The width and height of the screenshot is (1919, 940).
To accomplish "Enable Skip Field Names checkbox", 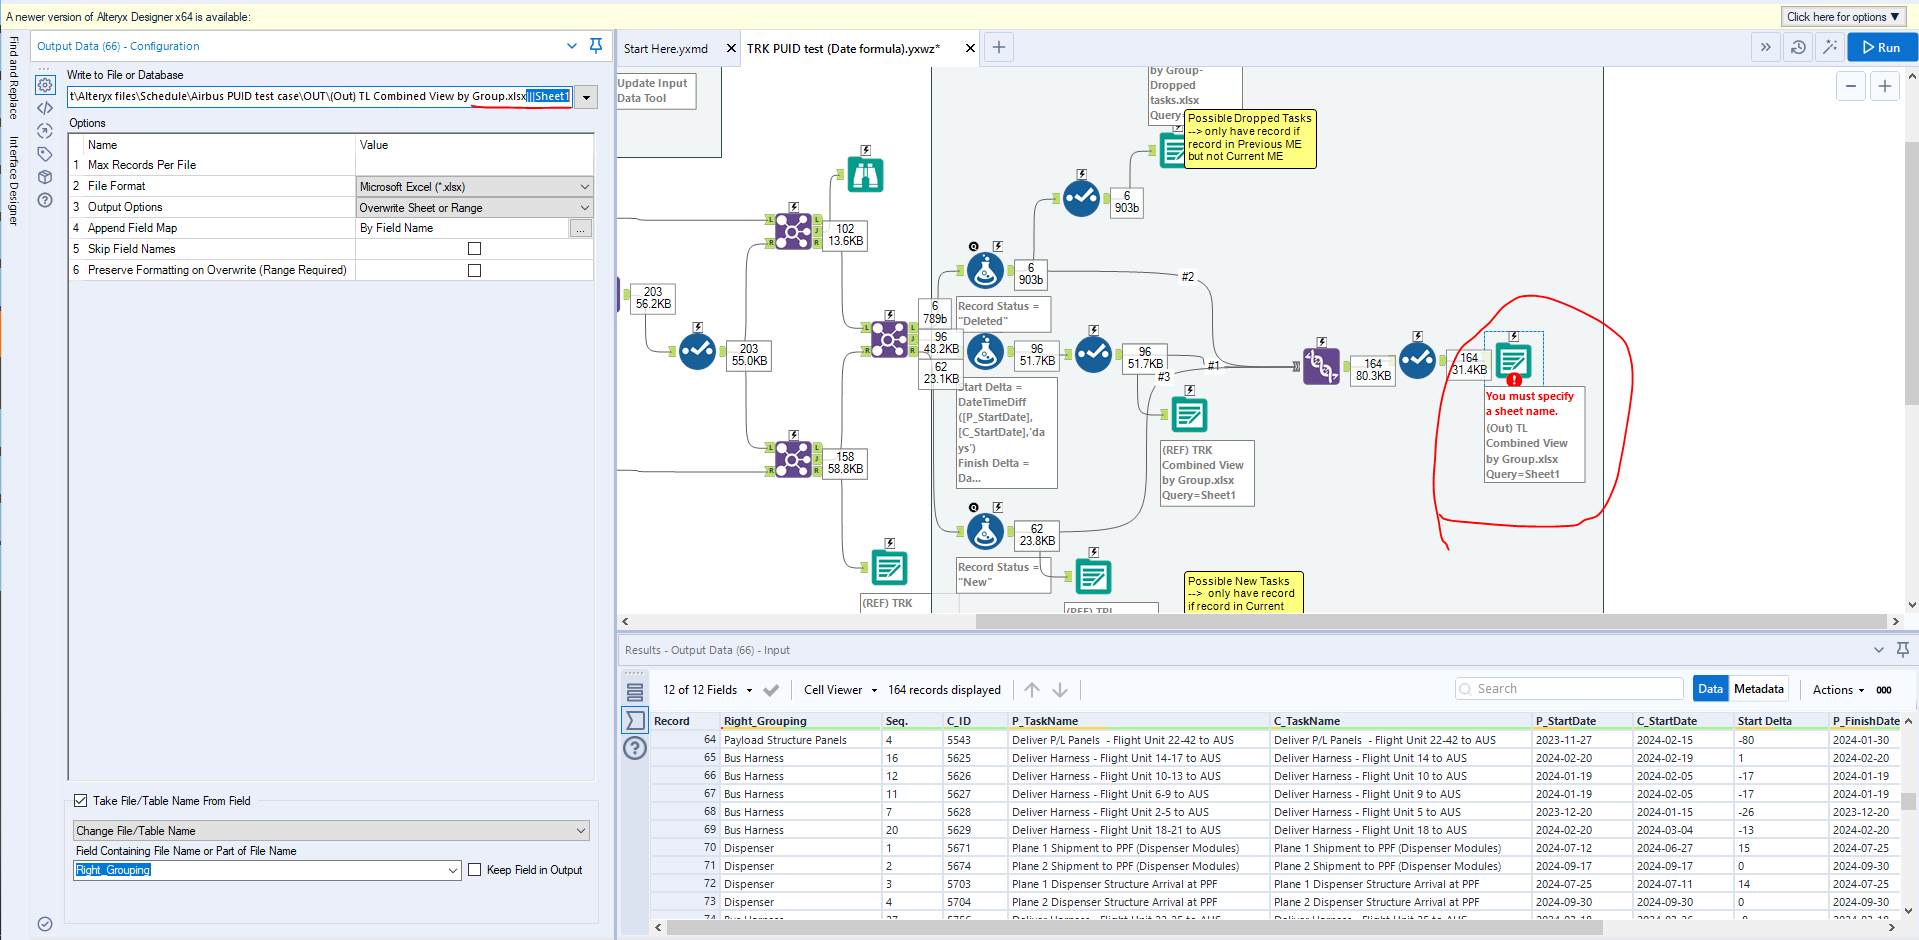I will [x=474, y=249].
